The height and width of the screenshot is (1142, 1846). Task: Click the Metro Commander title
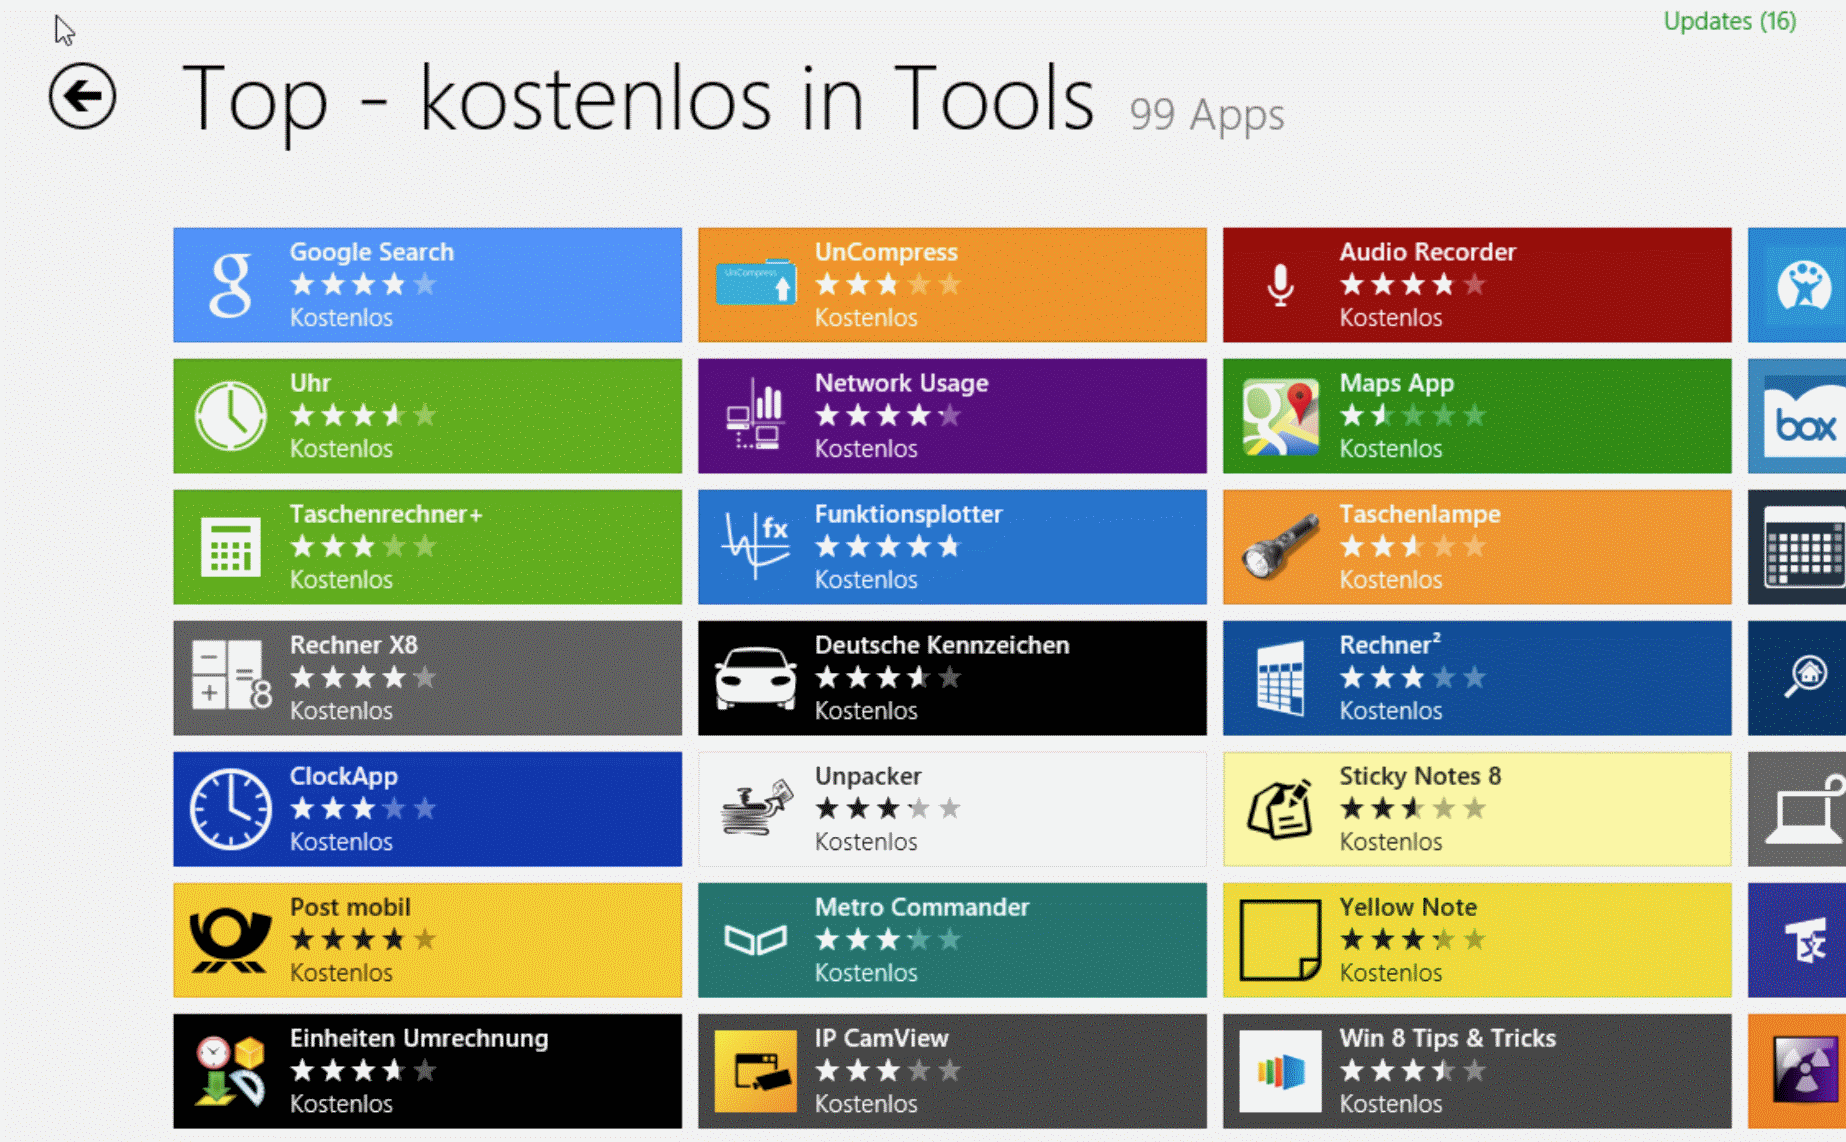[x=921, y=907]
